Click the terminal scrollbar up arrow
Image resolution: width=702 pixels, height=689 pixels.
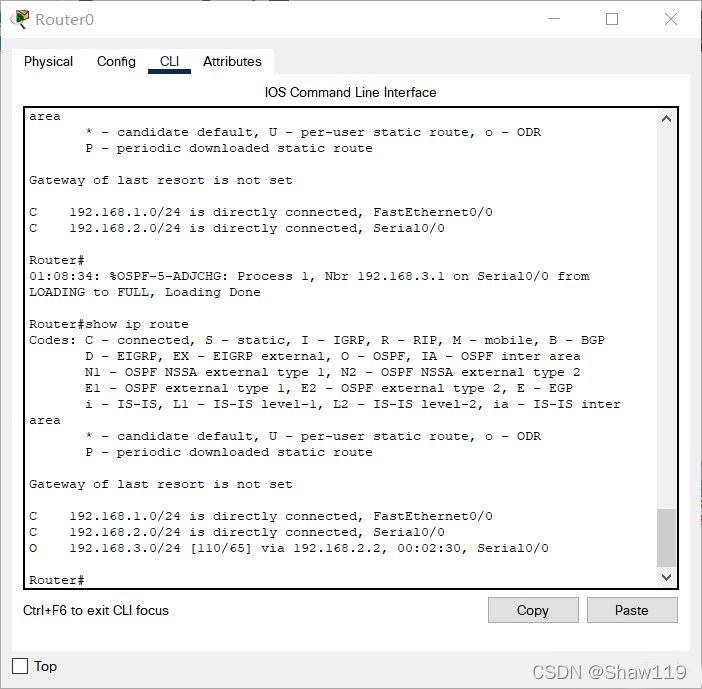pos(666,119)
